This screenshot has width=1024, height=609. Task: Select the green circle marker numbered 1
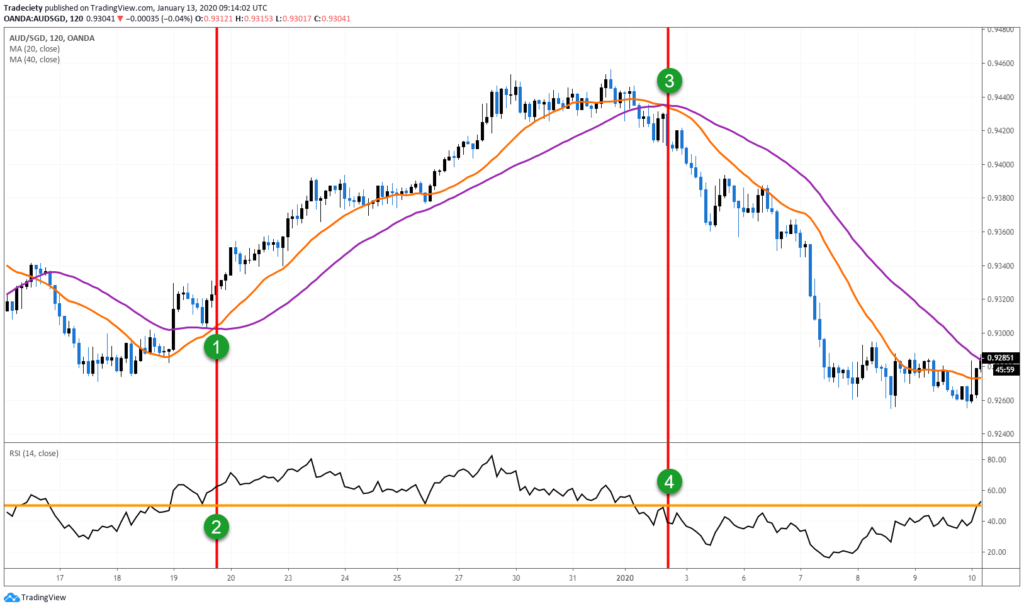coord(216,347)
